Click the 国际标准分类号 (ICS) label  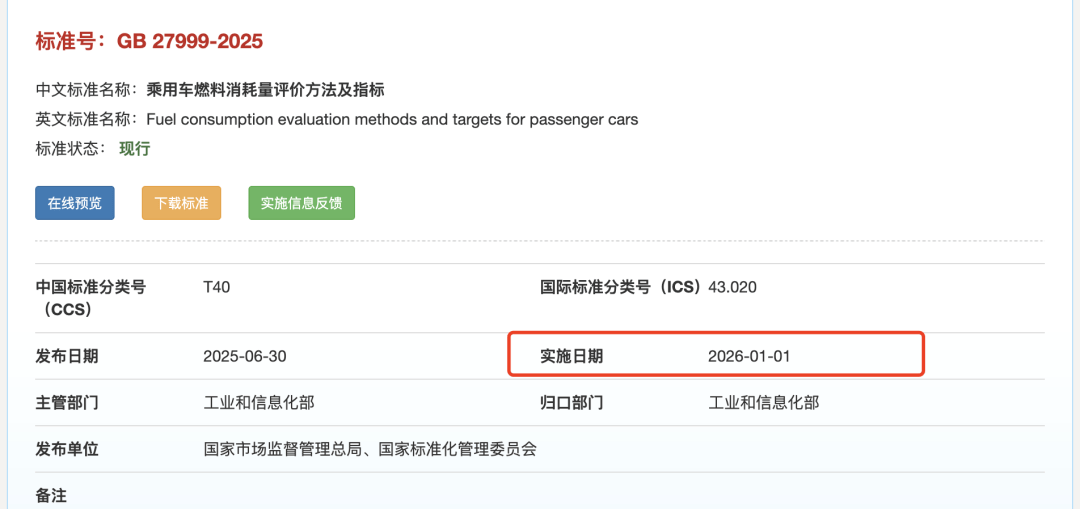620,288
